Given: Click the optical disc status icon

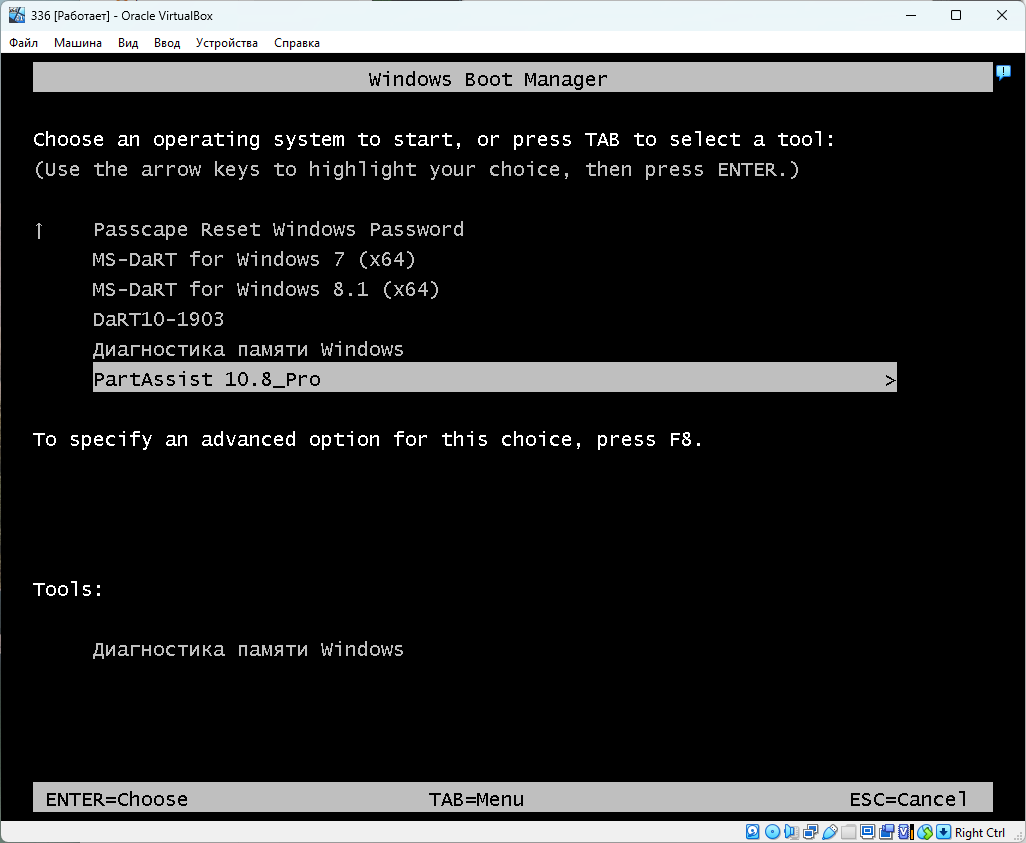Looking at the screenshot, I should (773, 832).
